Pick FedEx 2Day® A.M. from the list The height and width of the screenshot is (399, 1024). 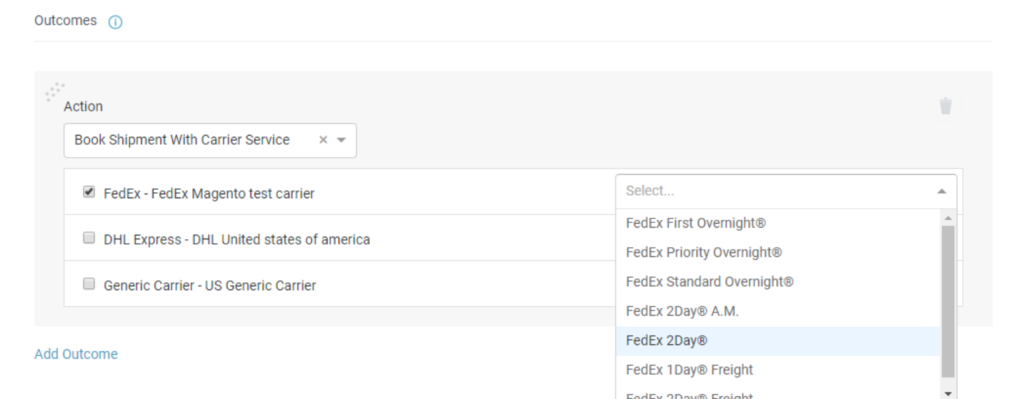(778, 311)
